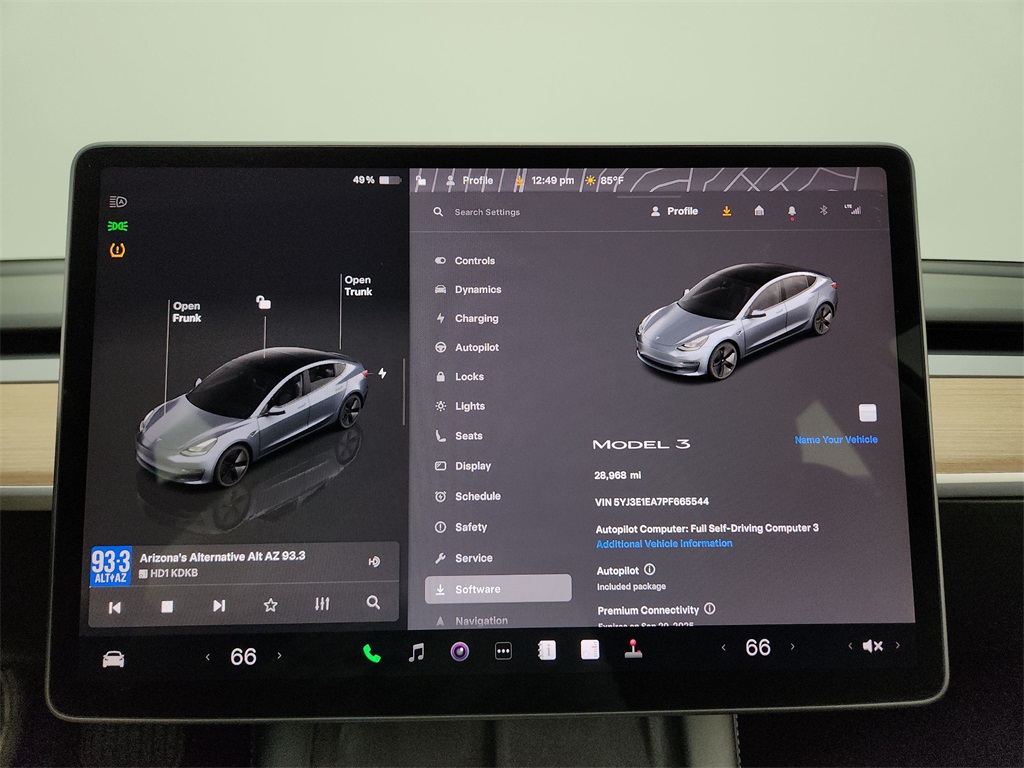Click the green headlights indicator icon
The width and height of the screenshot is (1024, 768).
click(x=118, y=226)
